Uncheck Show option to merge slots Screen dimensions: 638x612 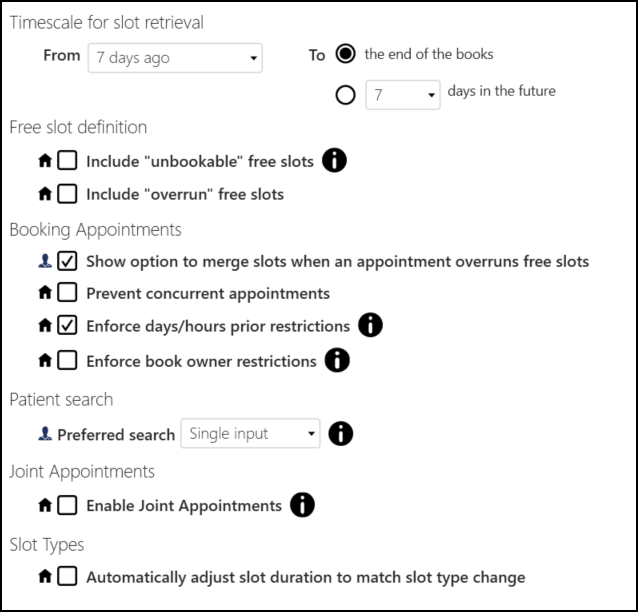coord(67,261)
